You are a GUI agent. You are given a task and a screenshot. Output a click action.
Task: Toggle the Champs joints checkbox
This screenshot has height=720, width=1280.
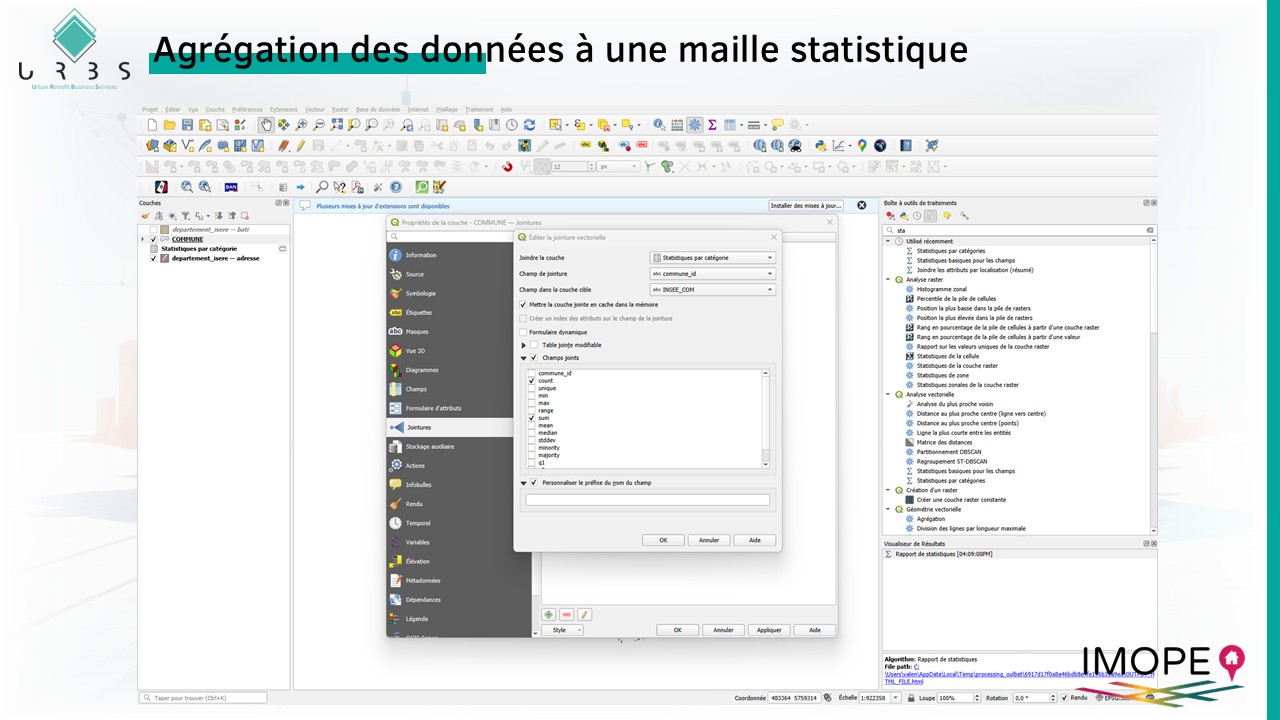(534, 357)
